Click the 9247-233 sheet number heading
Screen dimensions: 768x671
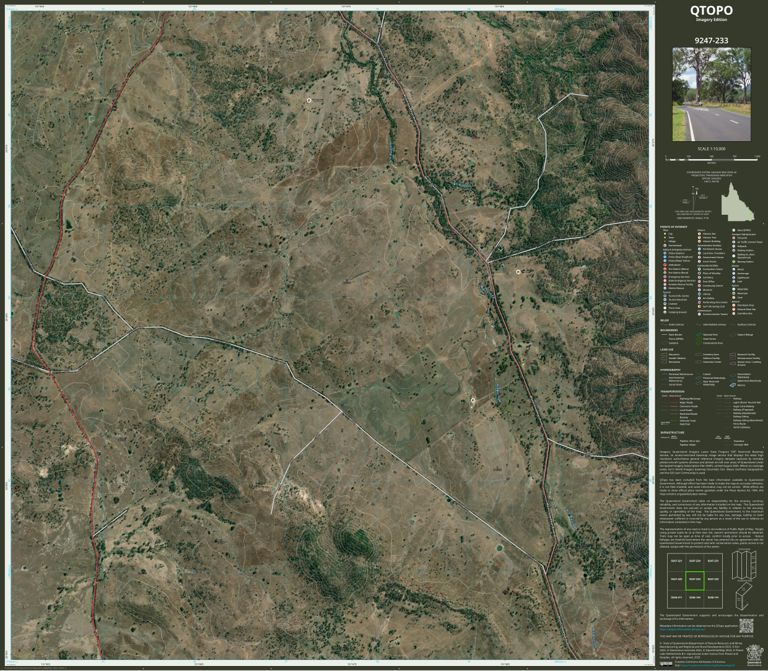click(712, 40)
